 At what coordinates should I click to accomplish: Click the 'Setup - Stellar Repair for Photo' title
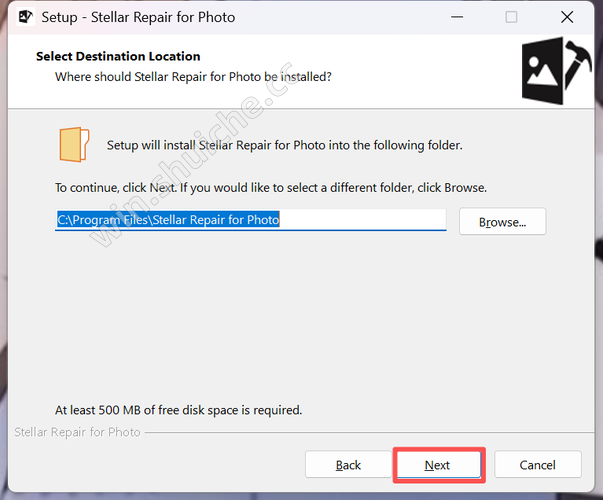(138, 17)
